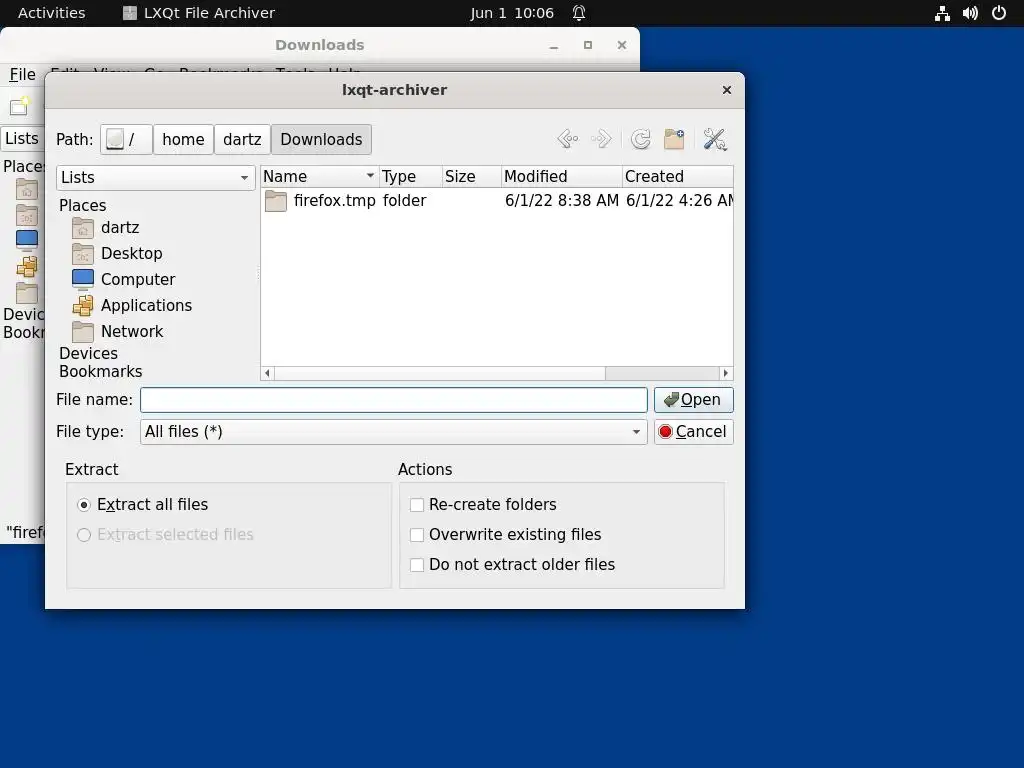Go forward using the forward arrow icon
The height and width of the screenshot is (768, 1024).
click(x=601, y=139)
